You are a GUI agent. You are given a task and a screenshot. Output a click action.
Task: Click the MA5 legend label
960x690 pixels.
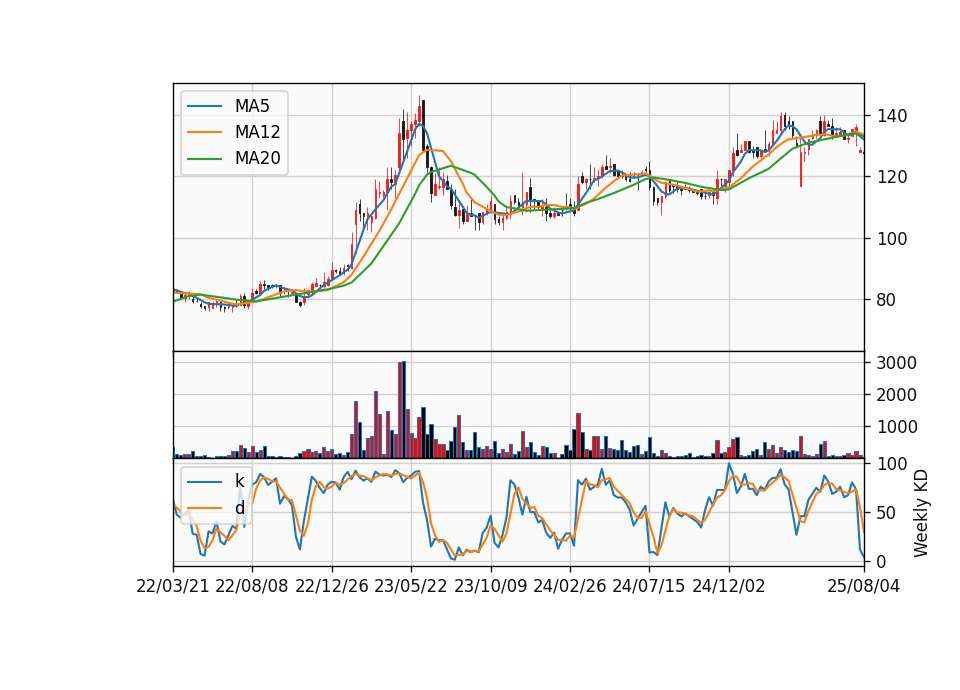252,106
